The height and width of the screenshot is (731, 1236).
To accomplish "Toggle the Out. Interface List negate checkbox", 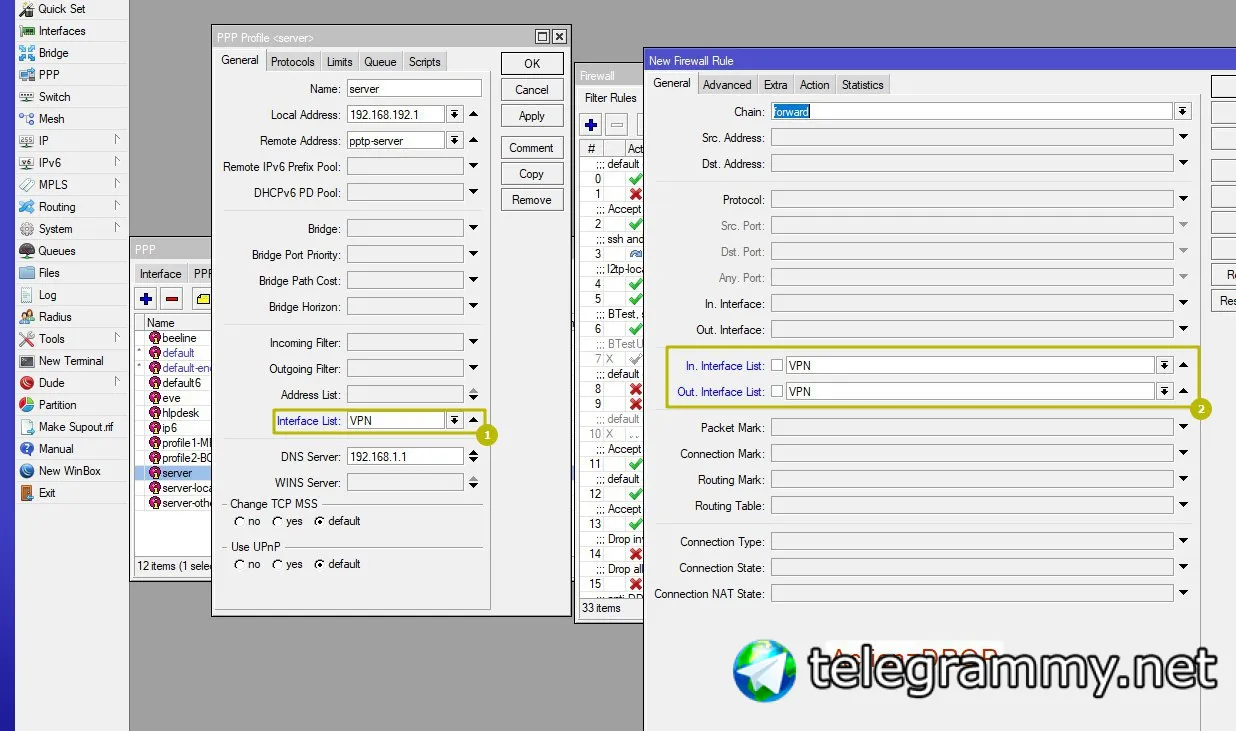I will [x=777, y=392].
